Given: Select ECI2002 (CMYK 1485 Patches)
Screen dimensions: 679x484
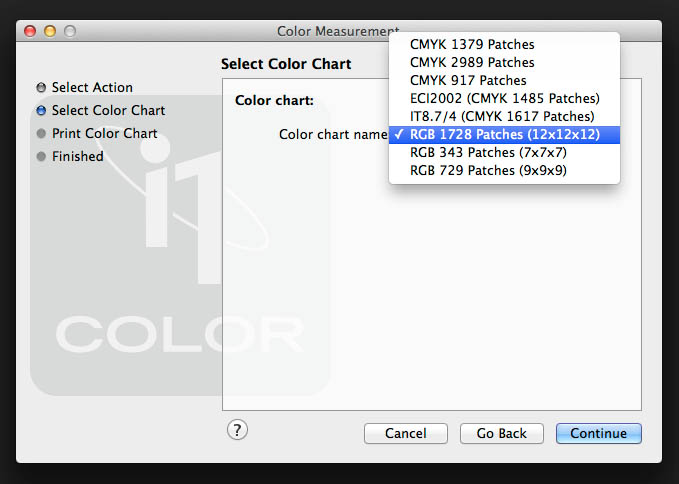Looking at the screenshot, I should coord(504,99).
